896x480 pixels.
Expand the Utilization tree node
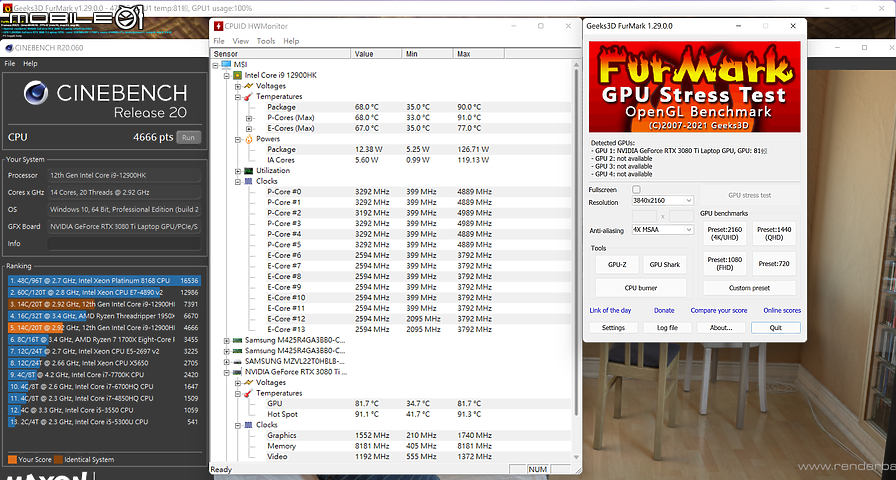[x=238, y=171]
